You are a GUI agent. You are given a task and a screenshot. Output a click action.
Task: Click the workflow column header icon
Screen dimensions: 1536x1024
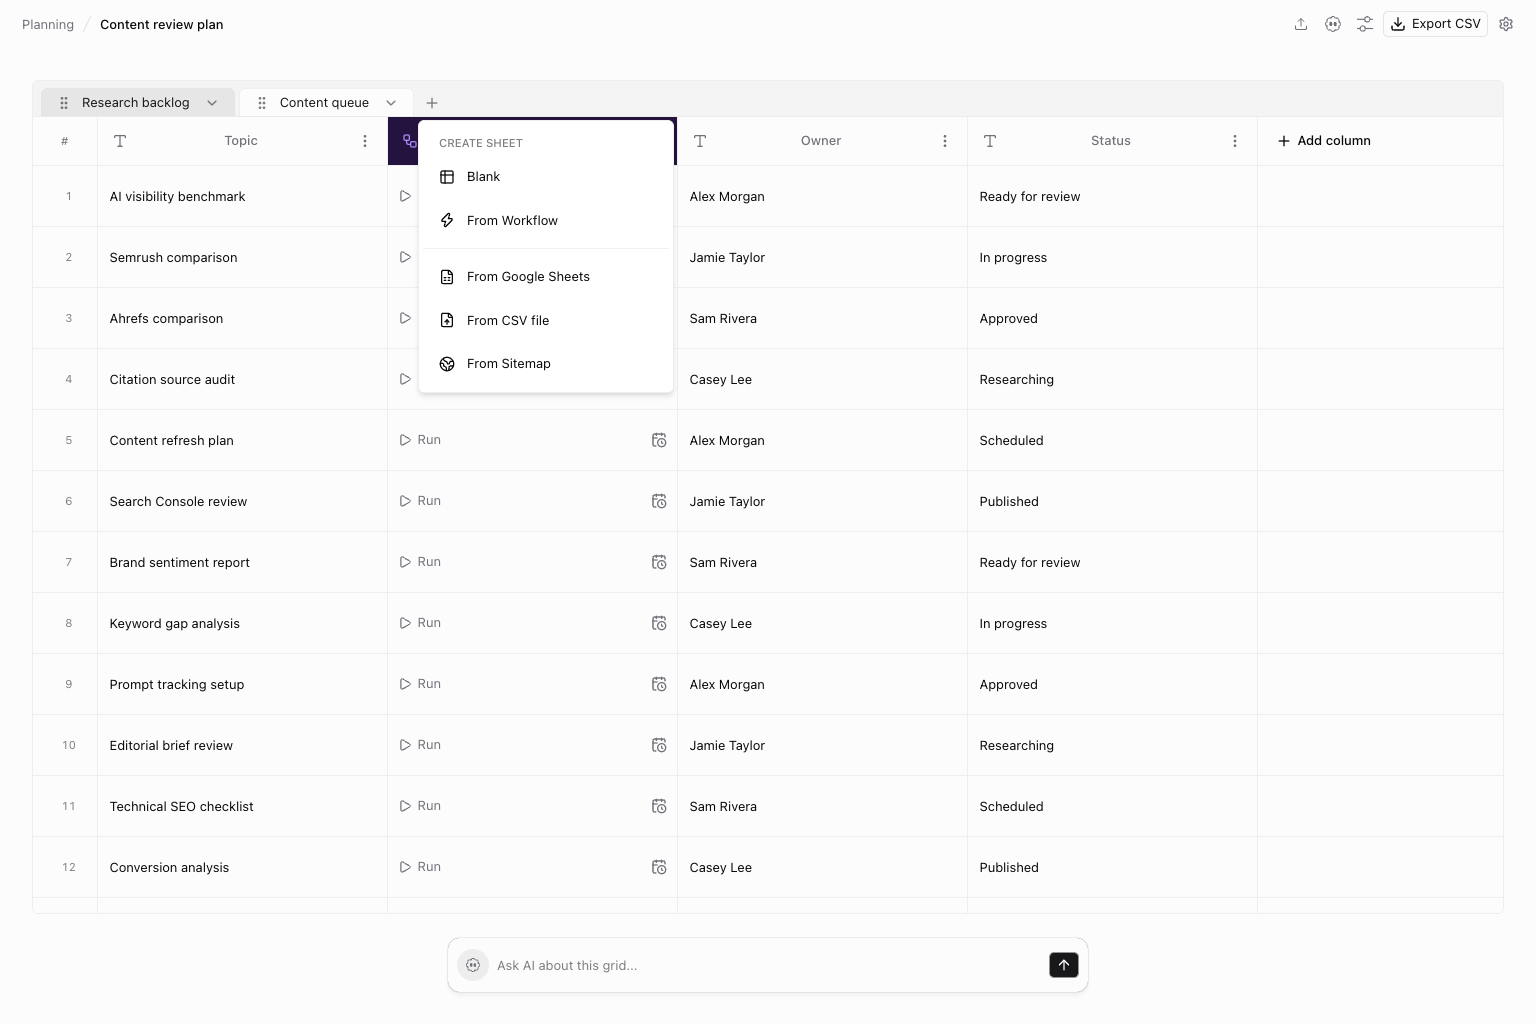click(409, 141)
